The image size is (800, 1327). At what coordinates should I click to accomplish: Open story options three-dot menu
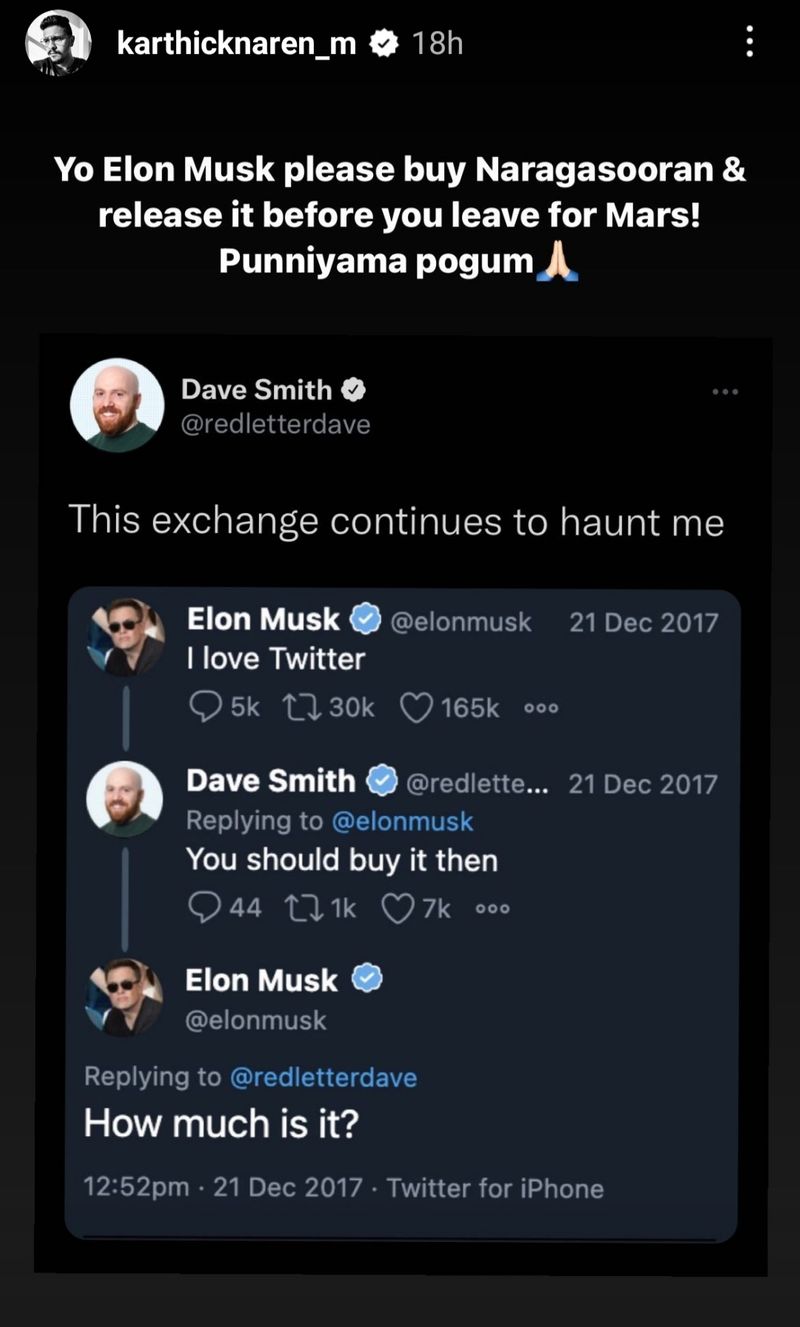point(749,42)
